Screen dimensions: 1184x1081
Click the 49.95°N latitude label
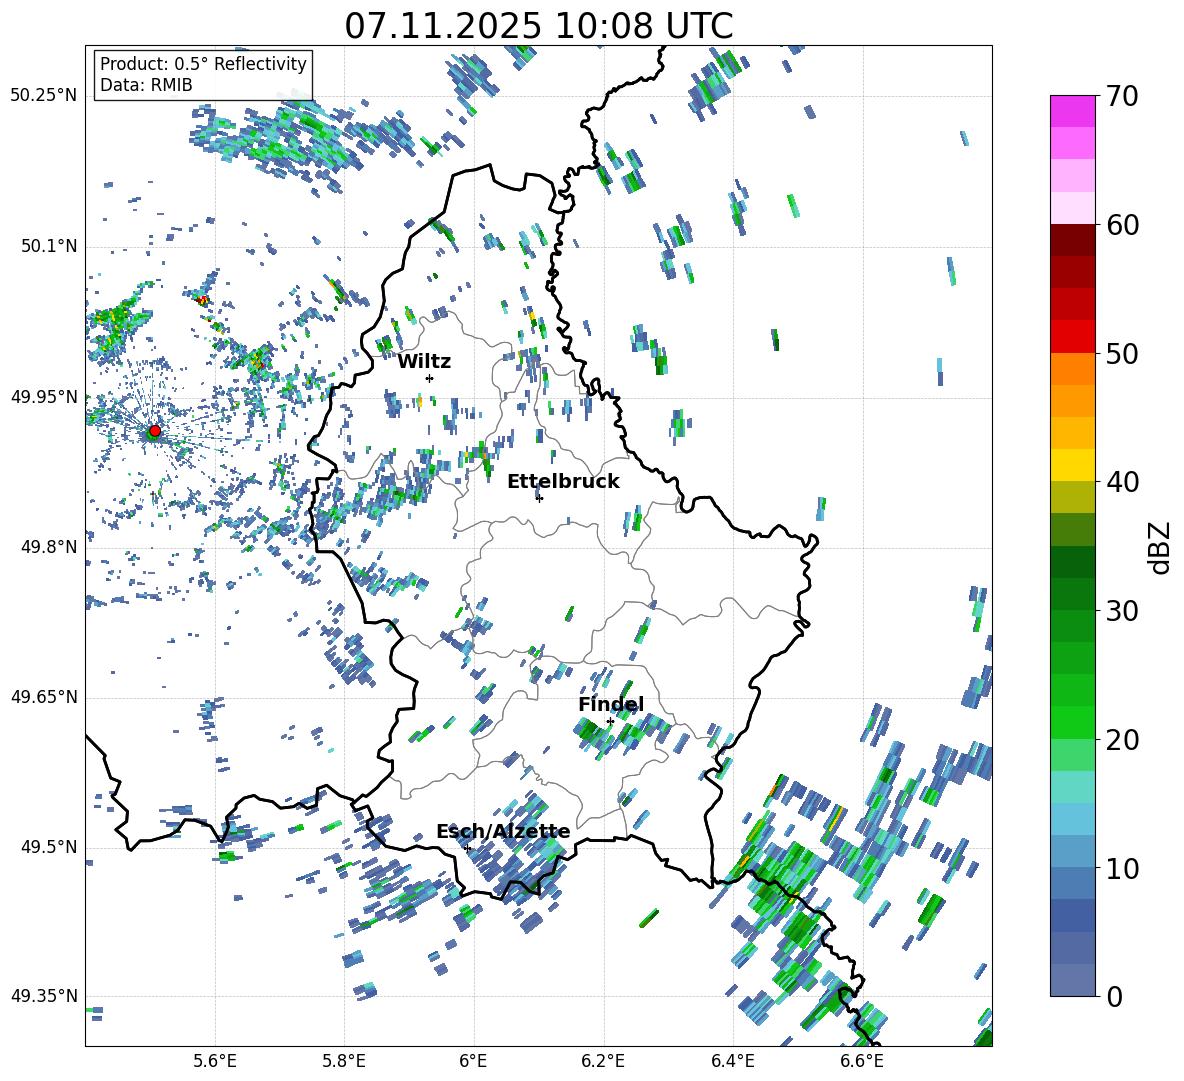coord(44,397)
